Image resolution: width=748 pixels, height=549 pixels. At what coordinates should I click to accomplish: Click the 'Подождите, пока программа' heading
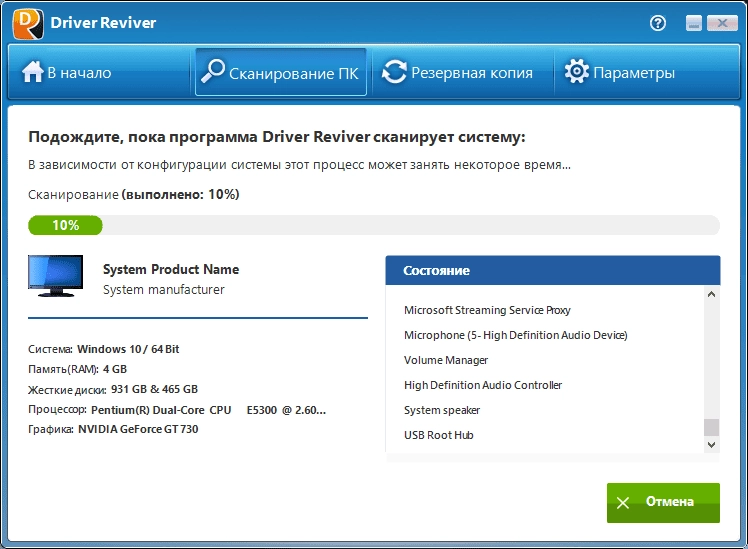(277, 137)
